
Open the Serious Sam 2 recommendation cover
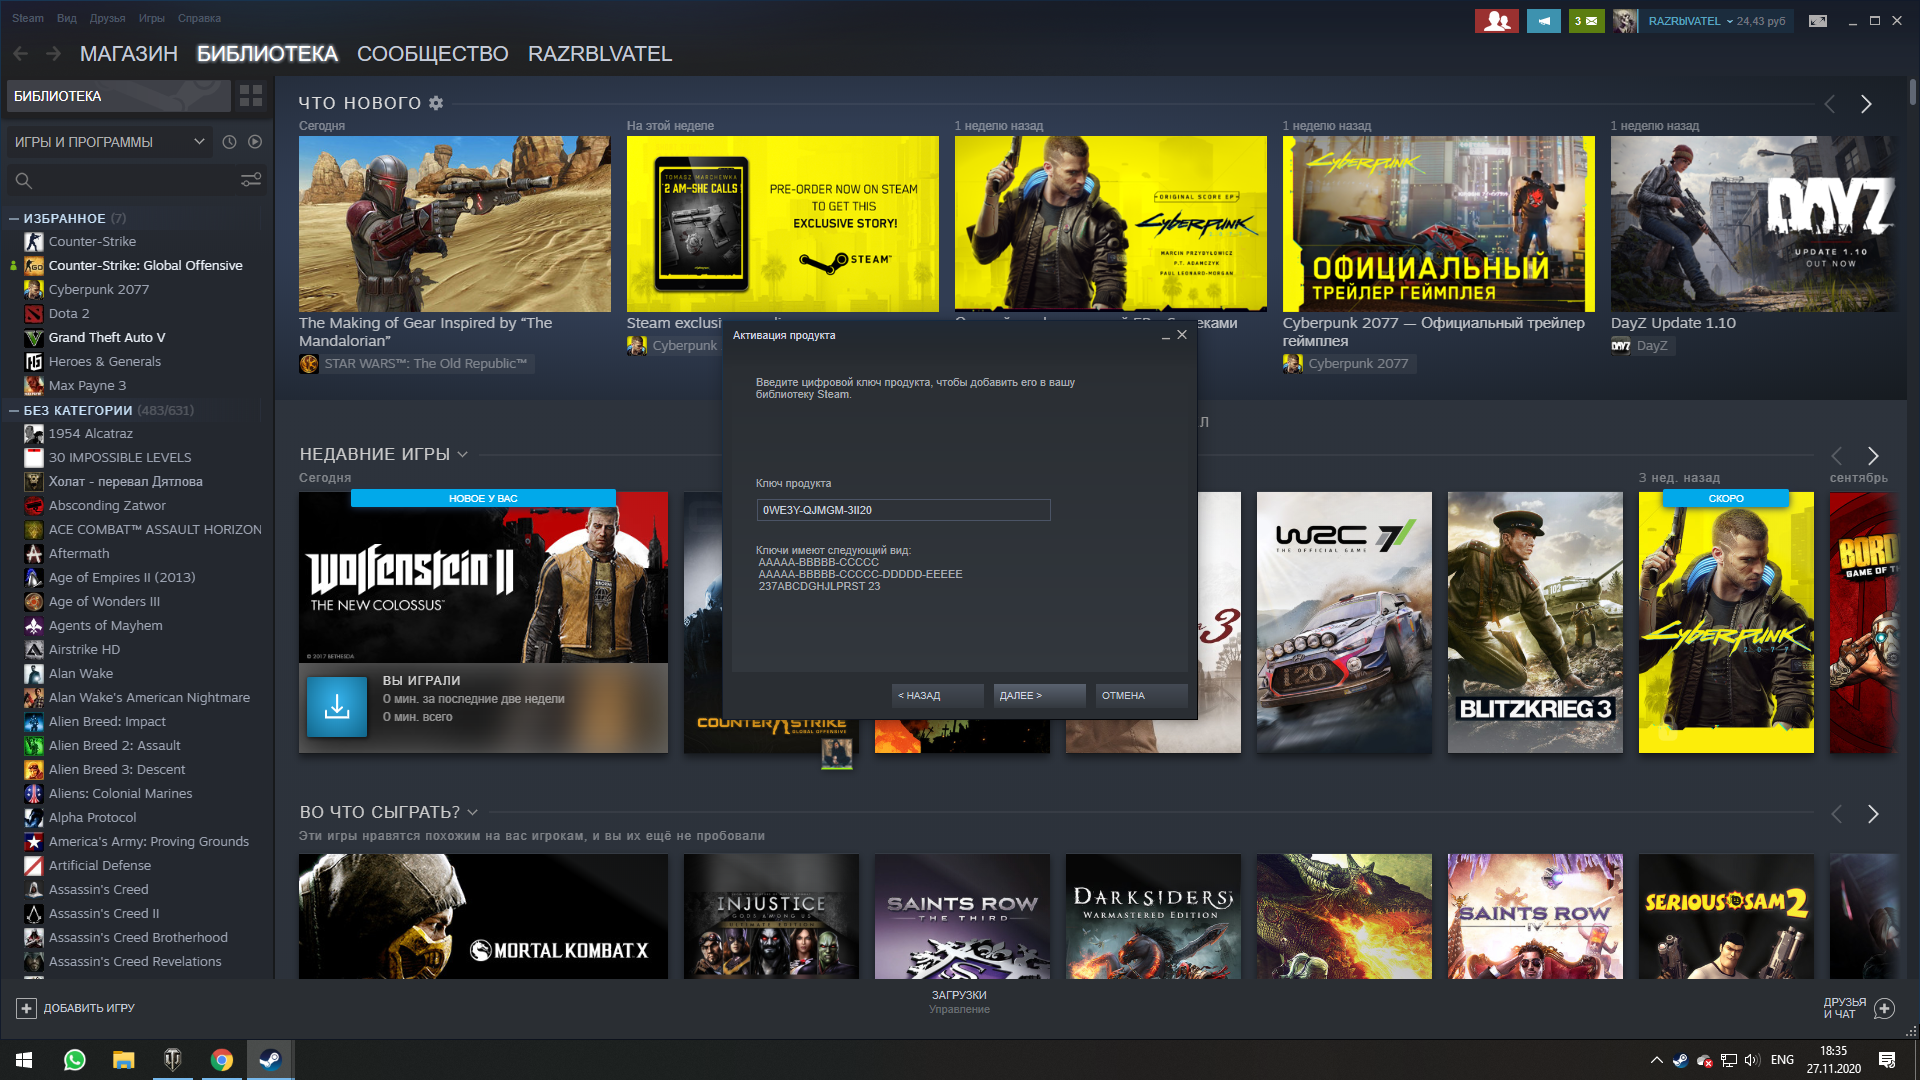[1726, 916]
